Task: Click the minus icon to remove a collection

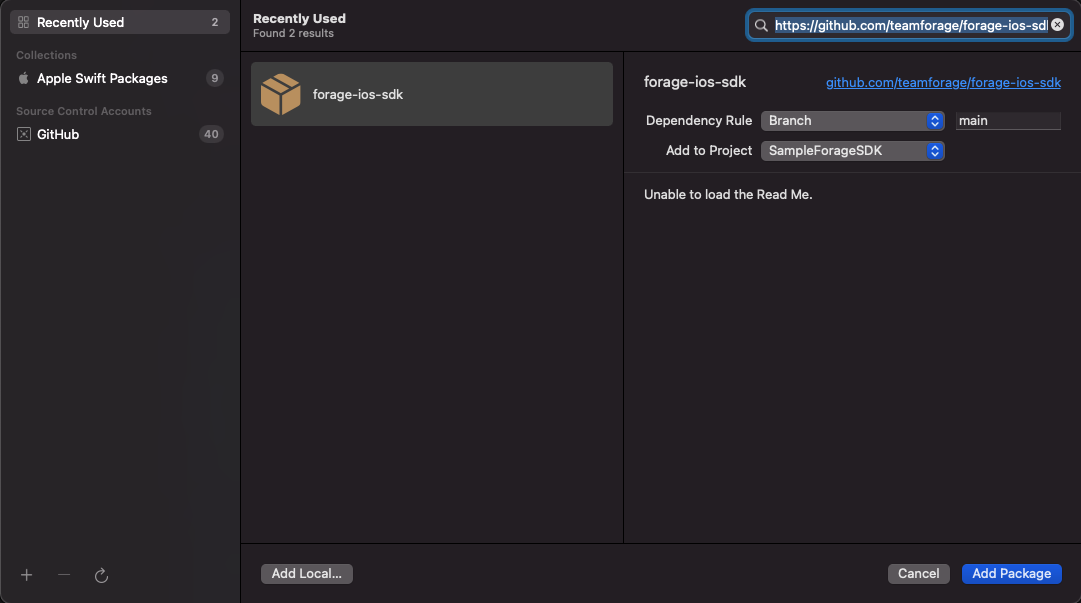Action: click(64, 575)
